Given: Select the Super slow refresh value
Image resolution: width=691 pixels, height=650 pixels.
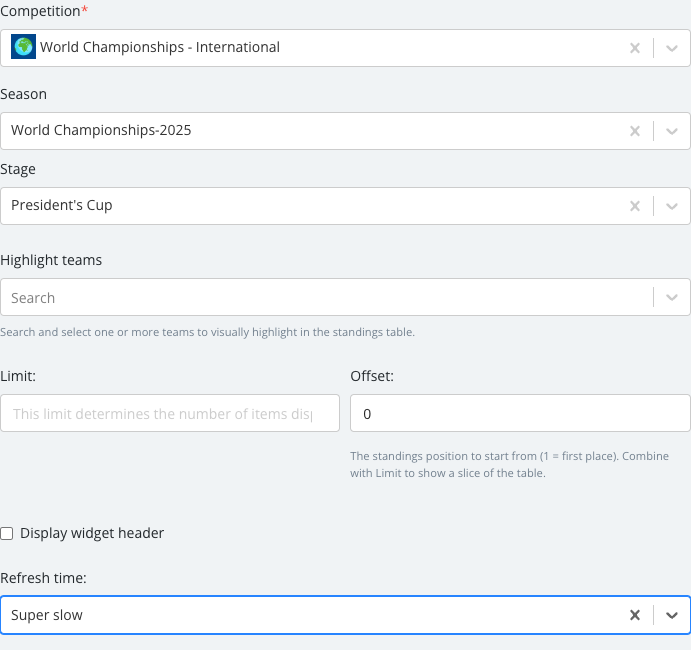Looking at the screenshot, I should (x=47, y=615).
